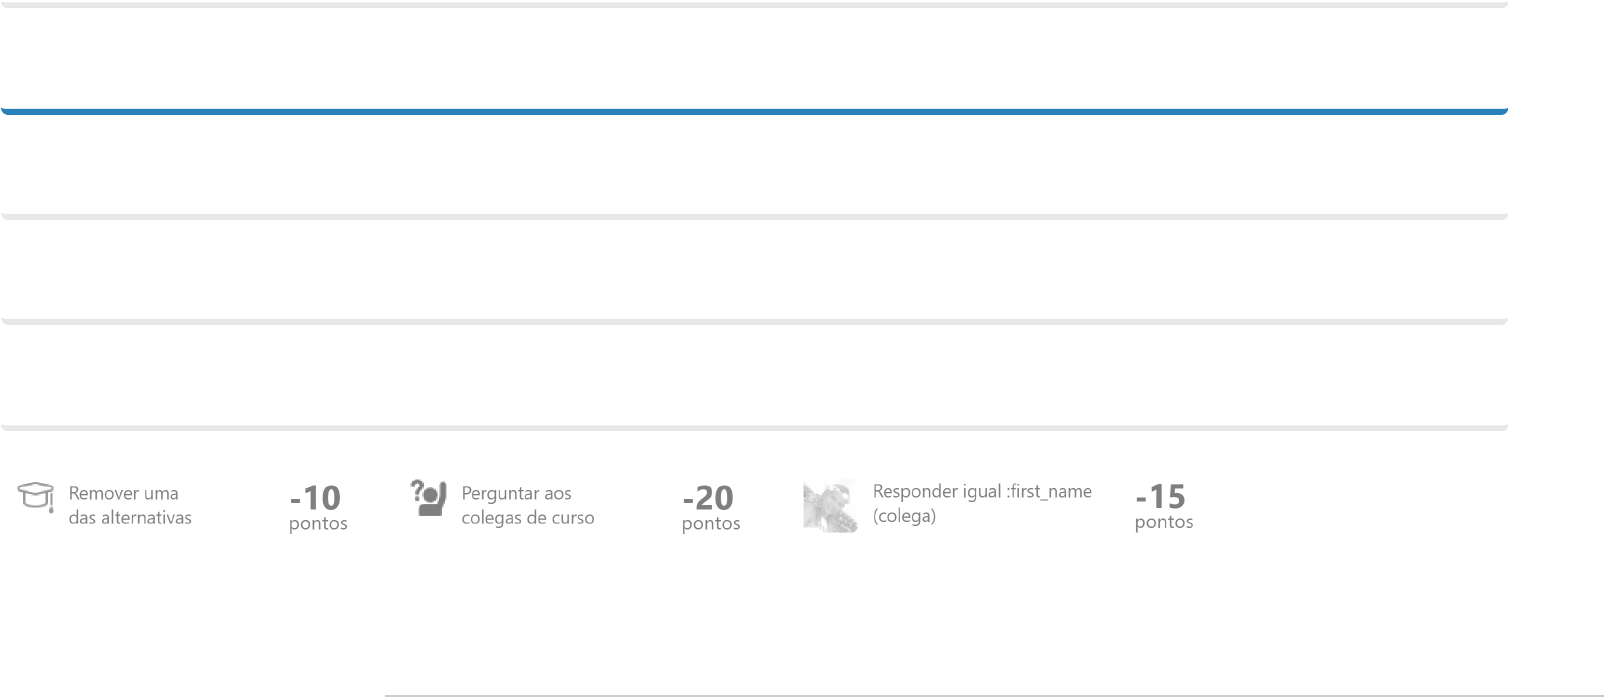This screenshot has width=1604, height=697.
Task: Click the -15 point cost
Action: (x=1160, y=496)
